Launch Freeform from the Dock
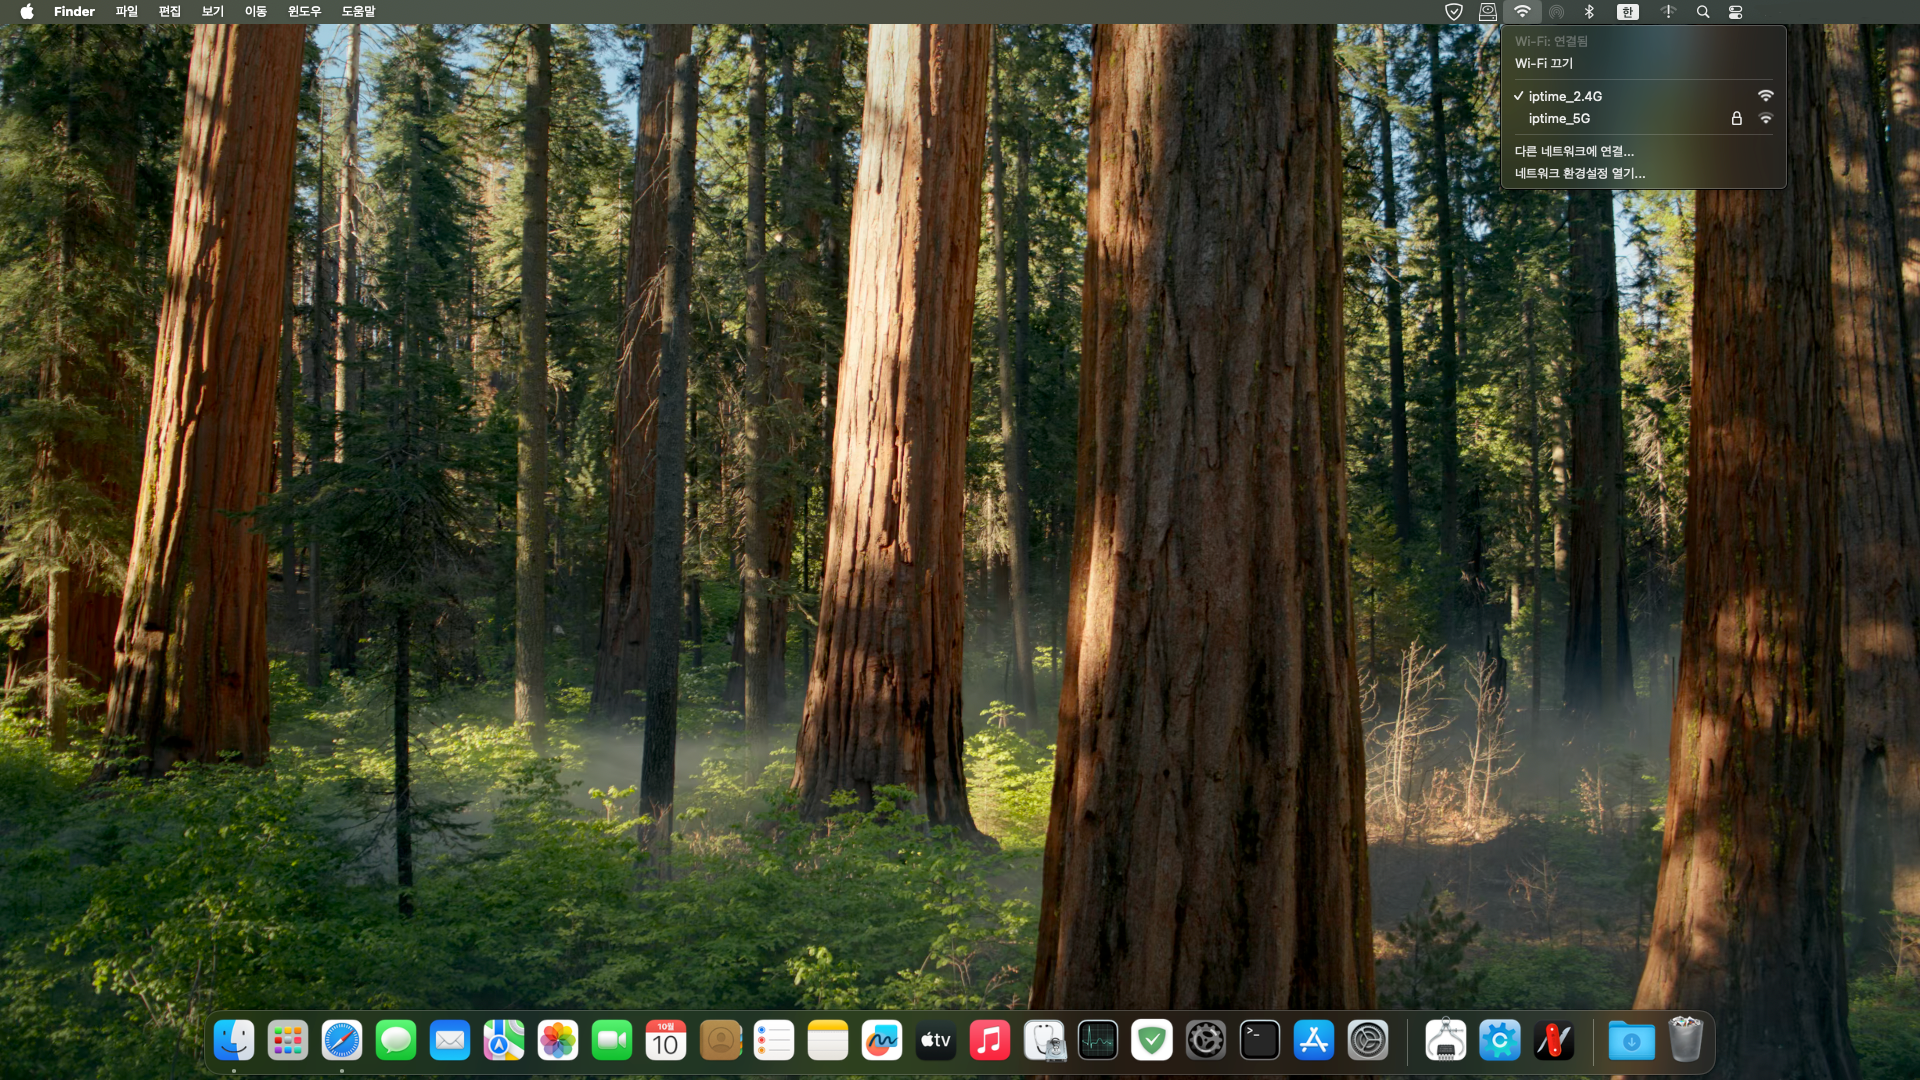Screen dimensions: 1920x1080 [882, 1041]
